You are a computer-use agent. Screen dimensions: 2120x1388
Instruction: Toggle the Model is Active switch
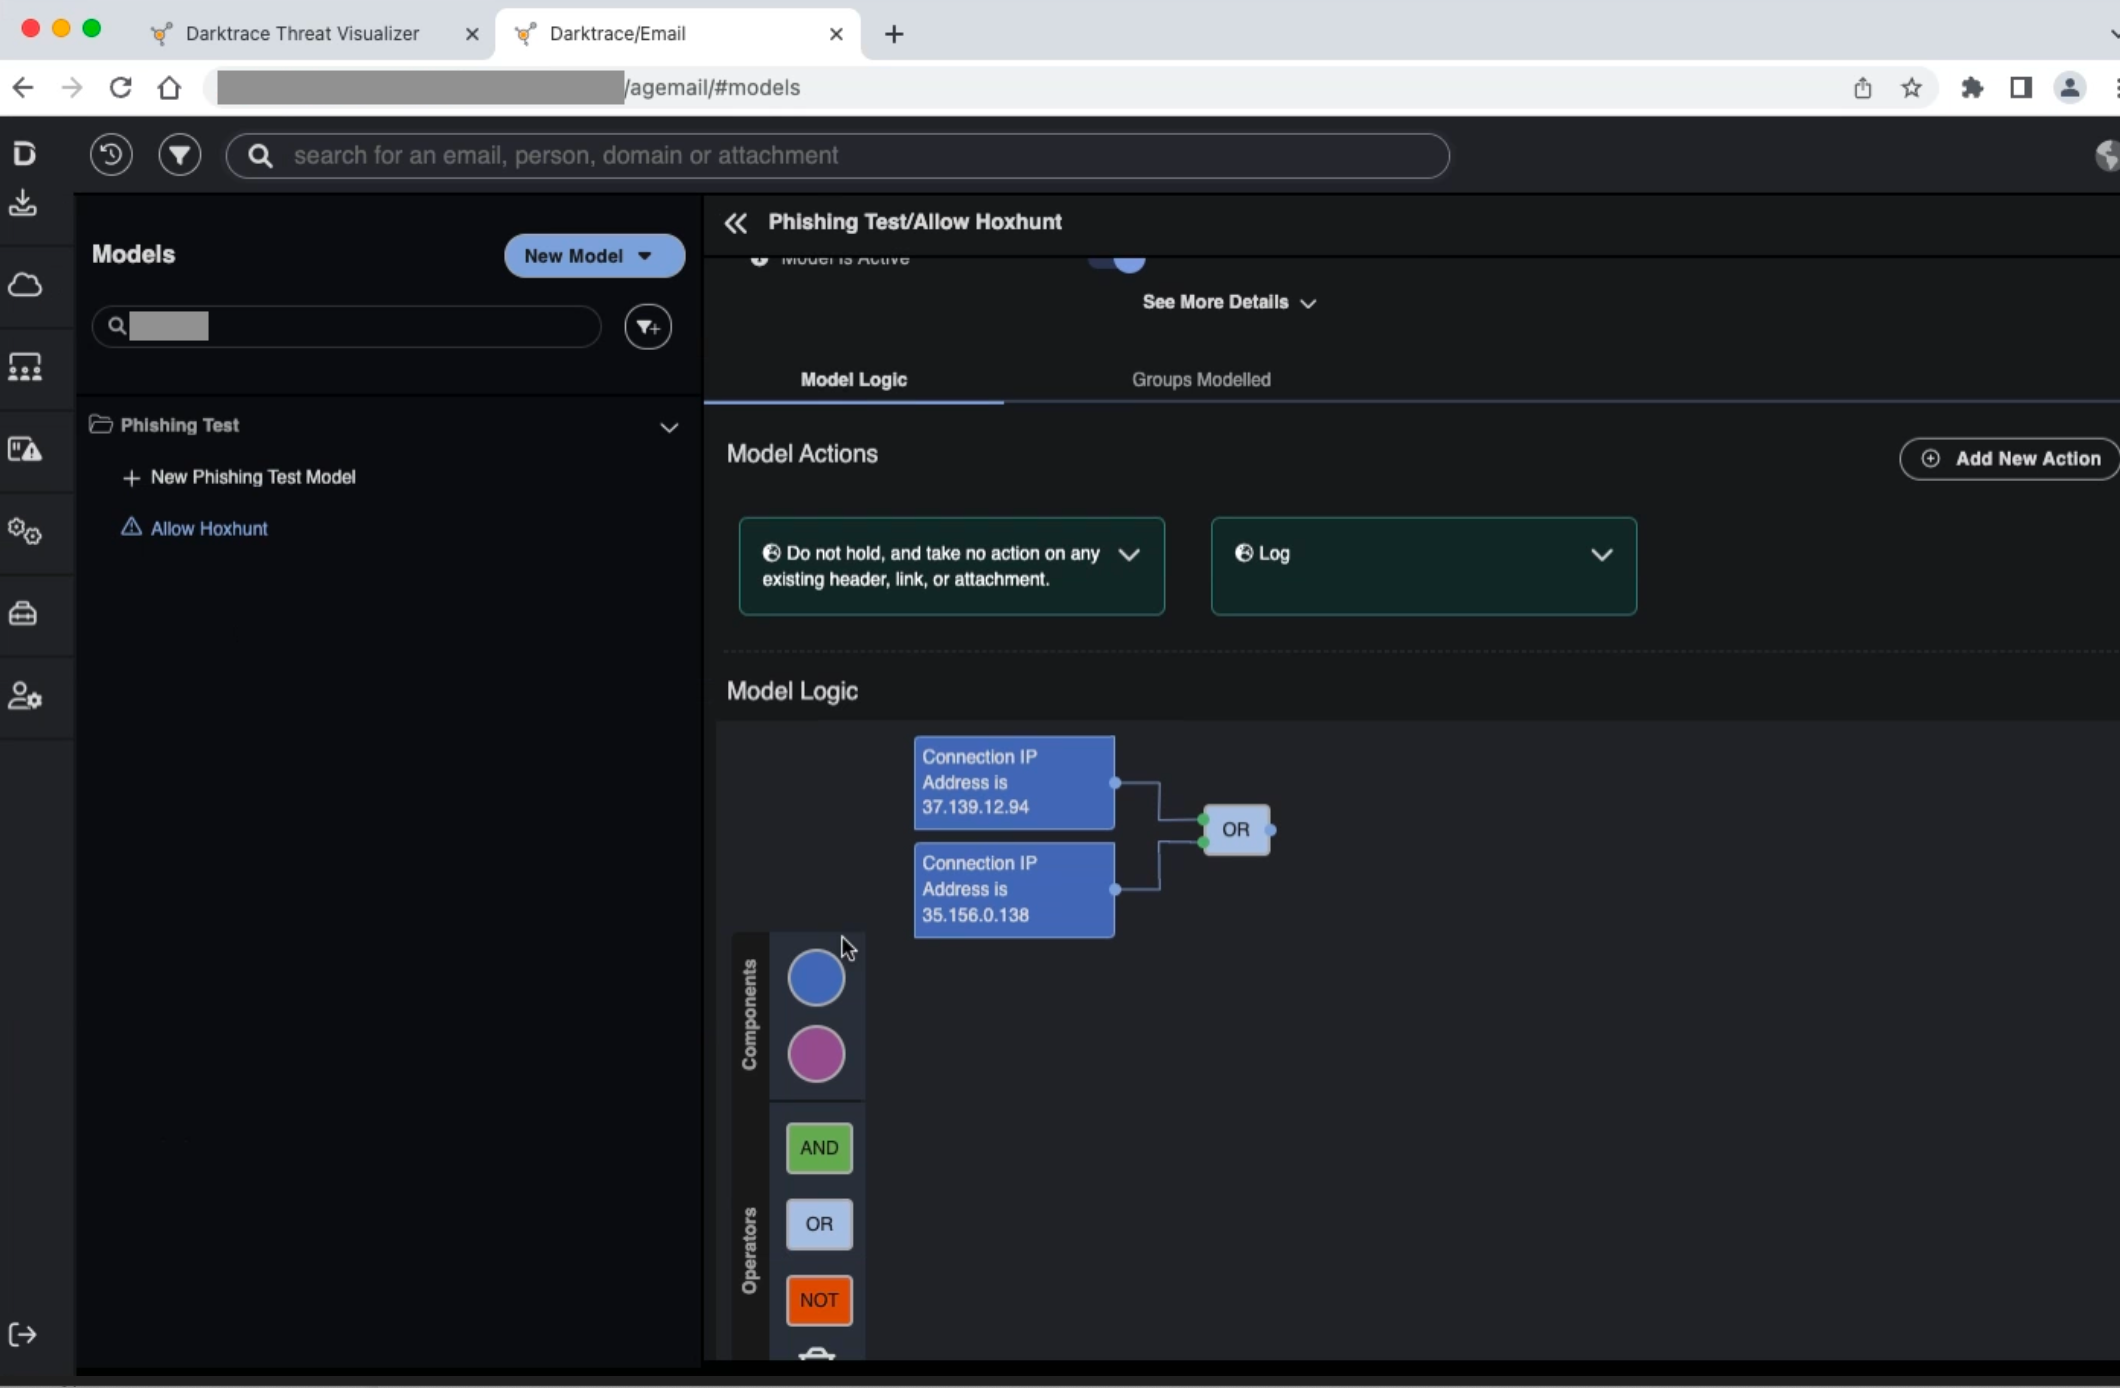(1116, 263)
